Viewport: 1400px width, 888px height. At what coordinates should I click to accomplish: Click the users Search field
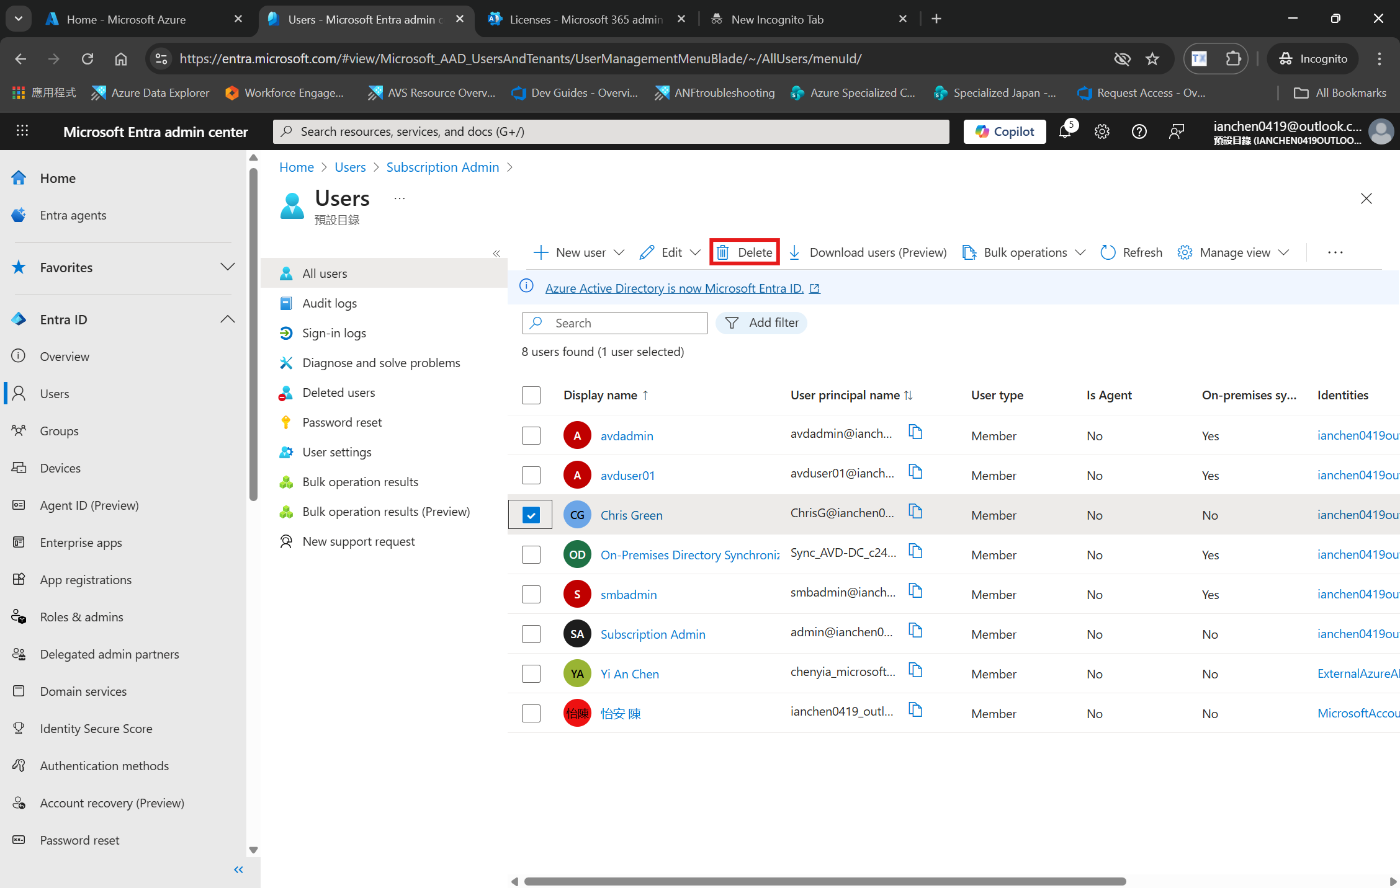[x=614, y=323]
